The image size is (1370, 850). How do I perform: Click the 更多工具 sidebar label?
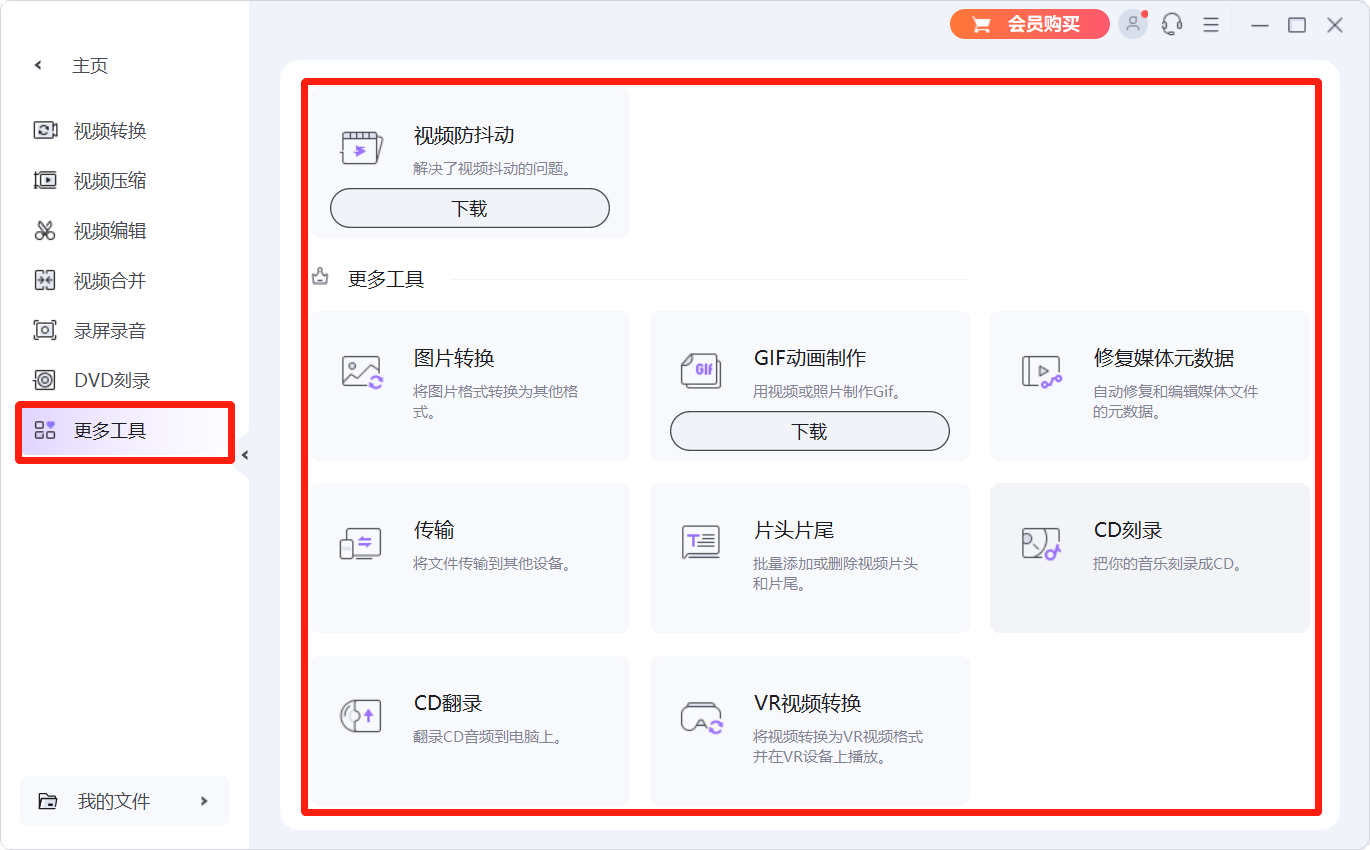pos(110,431)
